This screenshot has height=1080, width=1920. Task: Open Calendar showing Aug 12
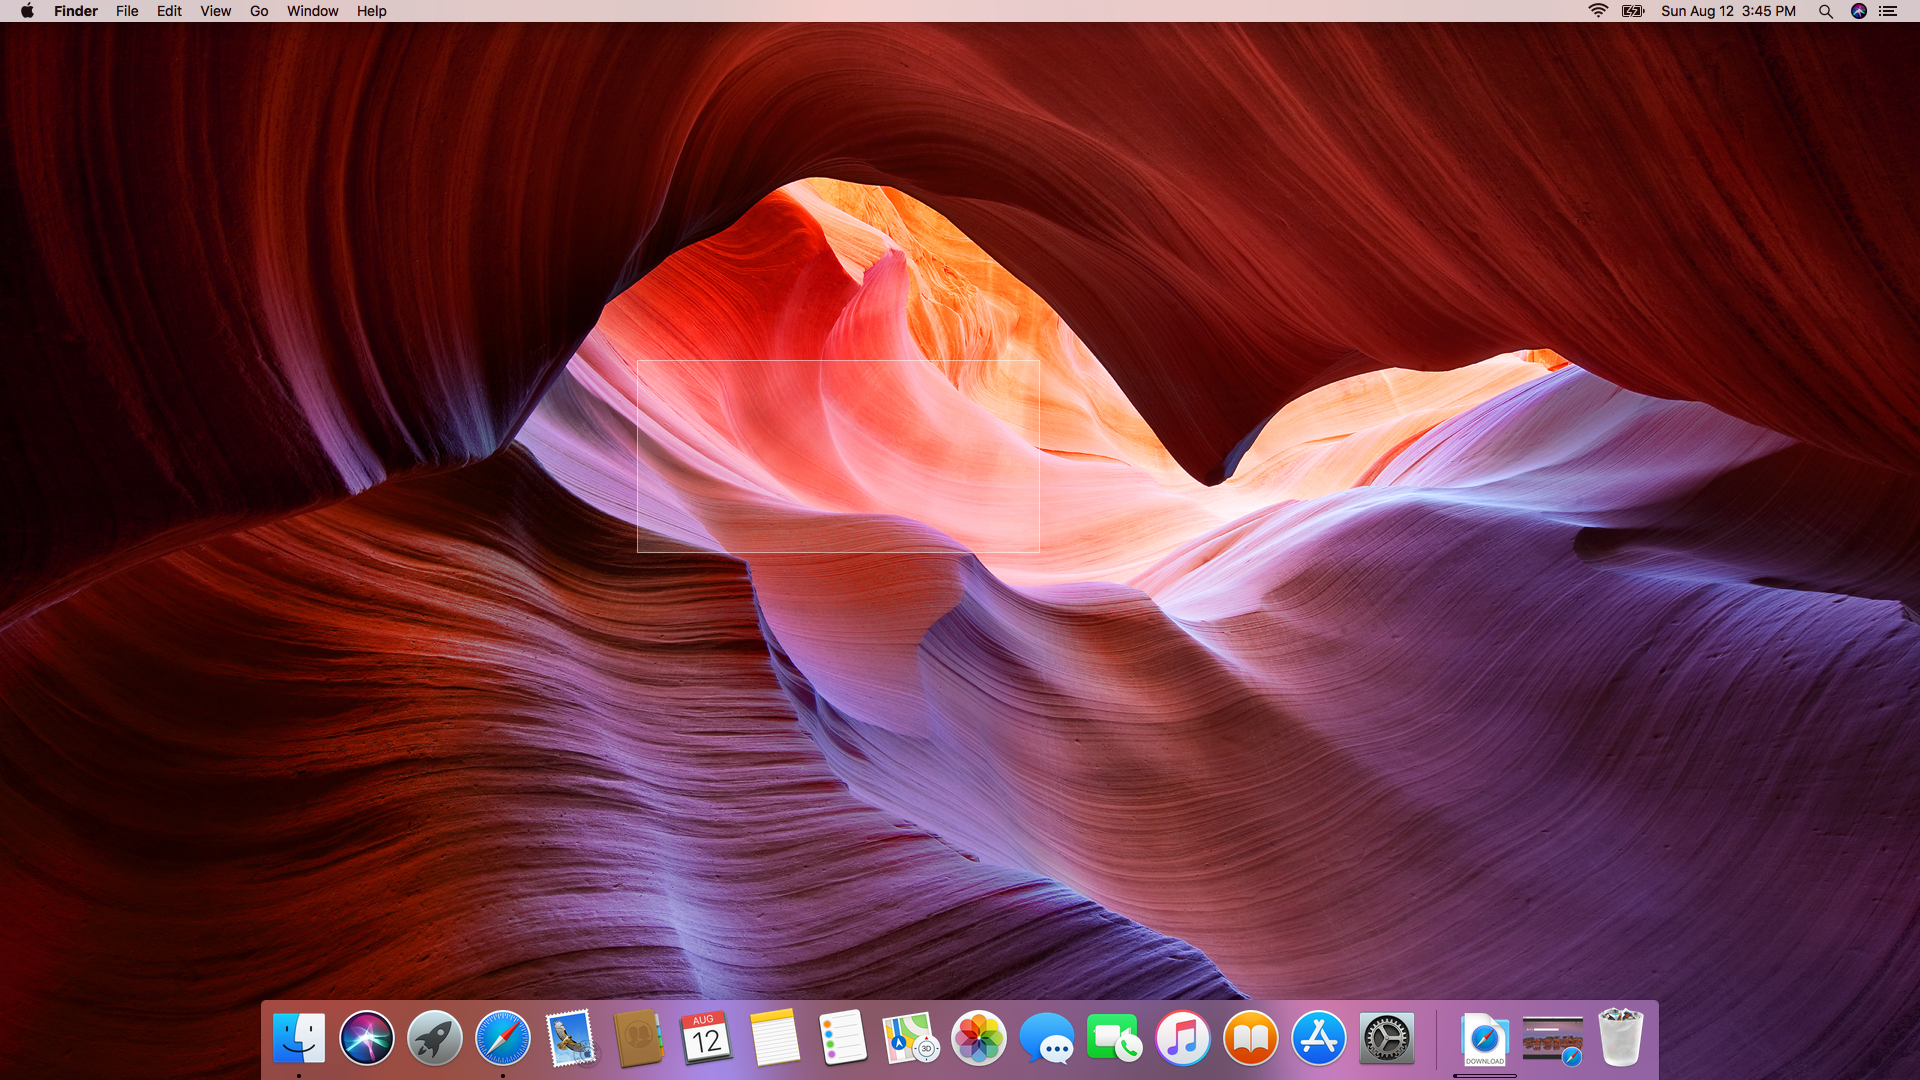pyautogui.click(x=706, y=1038)
